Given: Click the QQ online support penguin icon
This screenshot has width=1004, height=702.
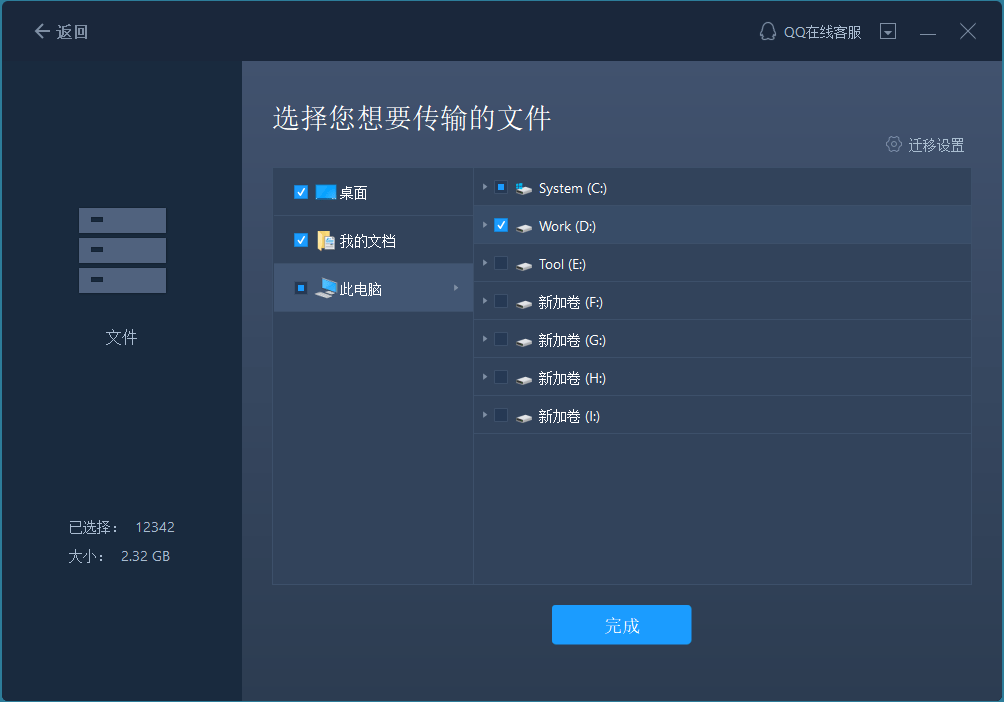Looking at the screenshot, I should click(x=768, y=31).
